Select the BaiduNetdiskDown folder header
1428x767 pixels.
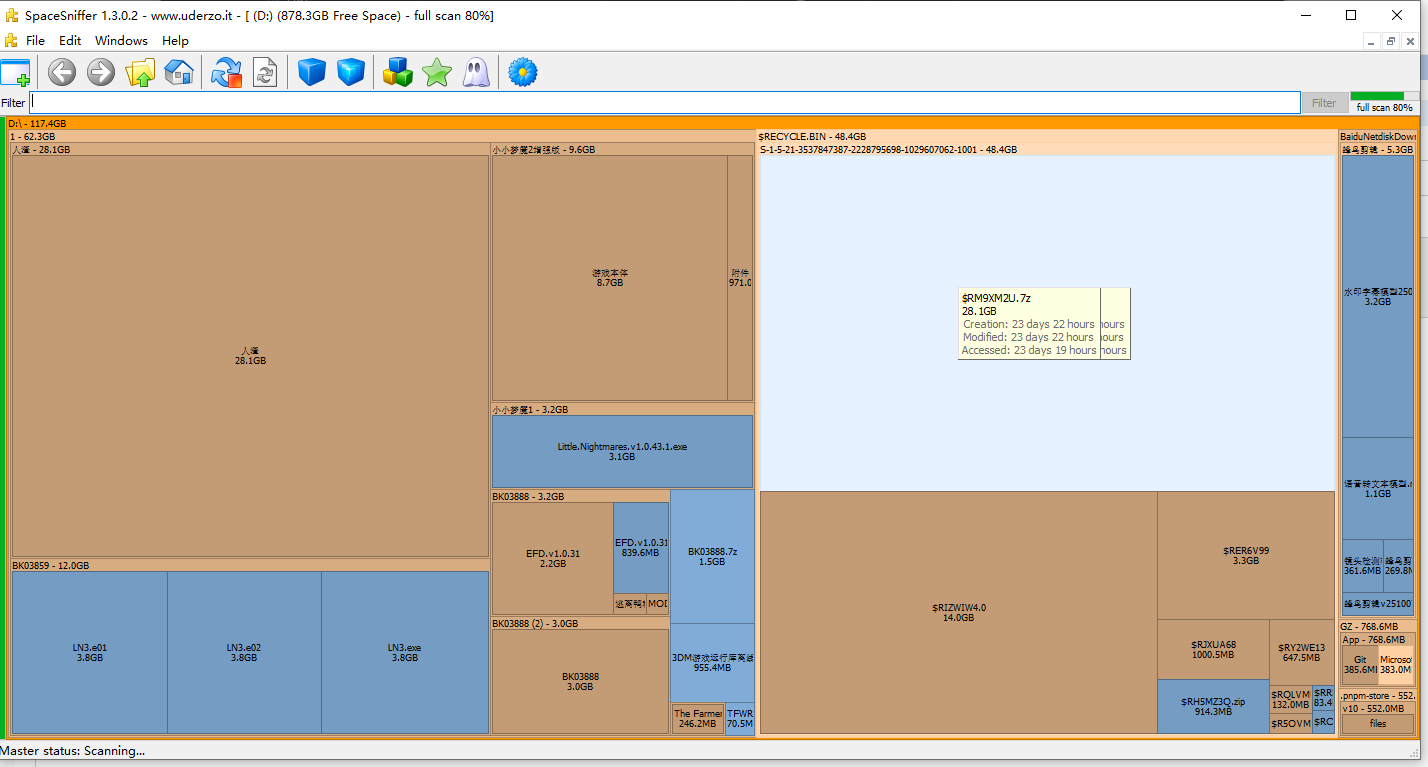(1377, 136)
